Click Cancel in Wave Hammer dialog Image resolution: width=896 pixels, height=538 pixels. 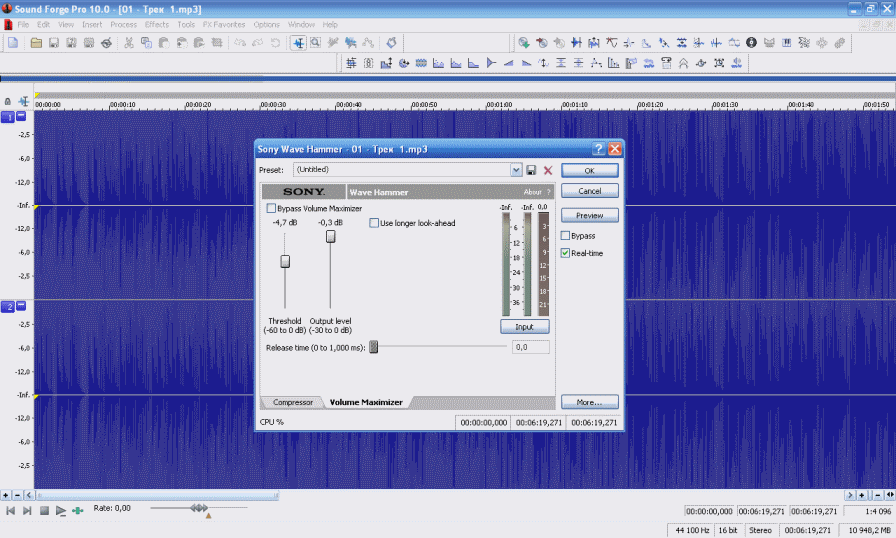tap(589, 191)
